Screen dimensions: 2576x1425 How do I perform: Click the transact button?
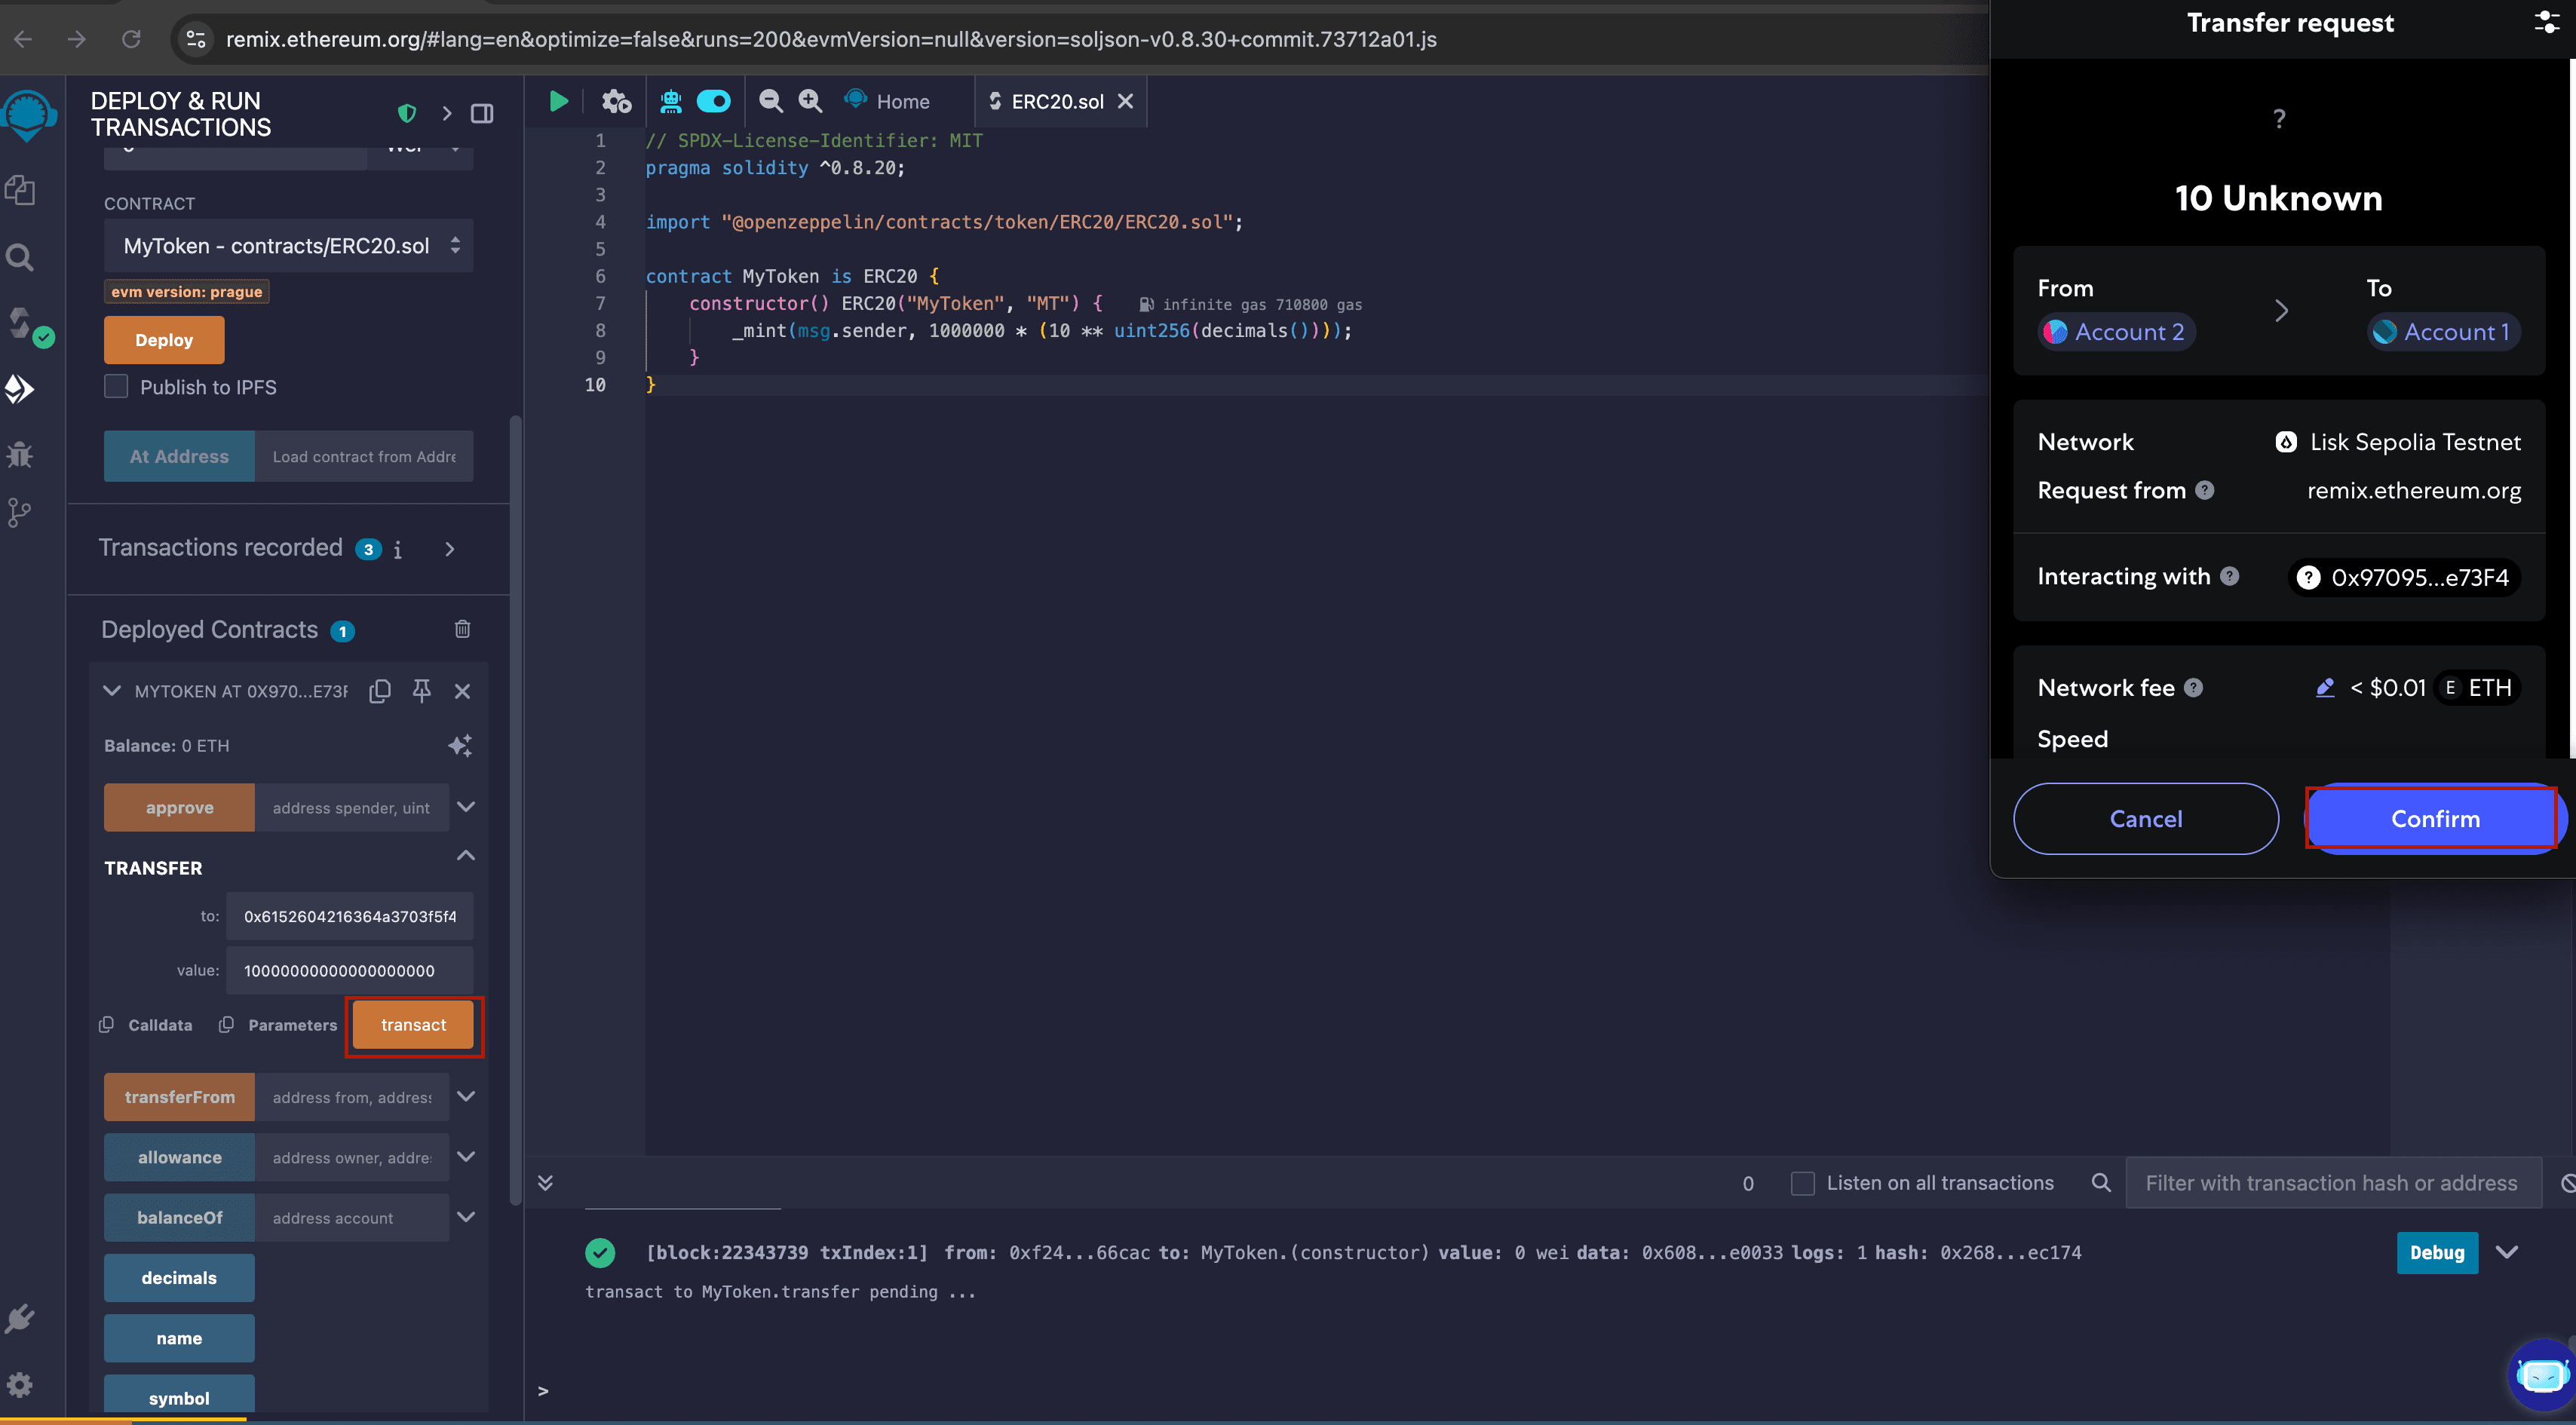[413, 1025]
